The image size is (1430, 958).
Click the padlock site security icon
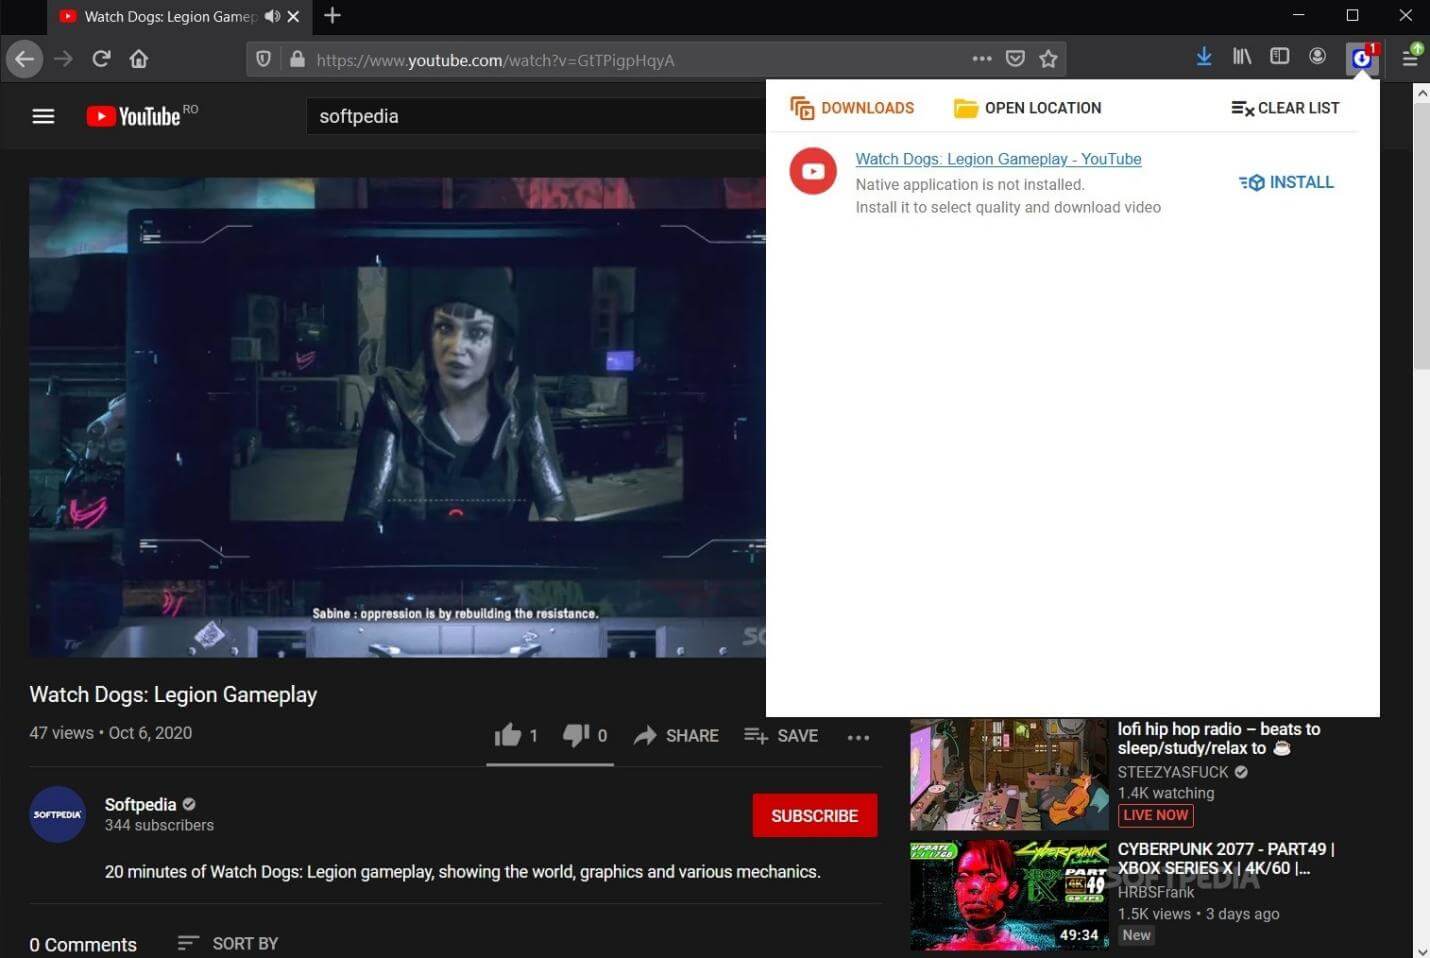[297, 59]
